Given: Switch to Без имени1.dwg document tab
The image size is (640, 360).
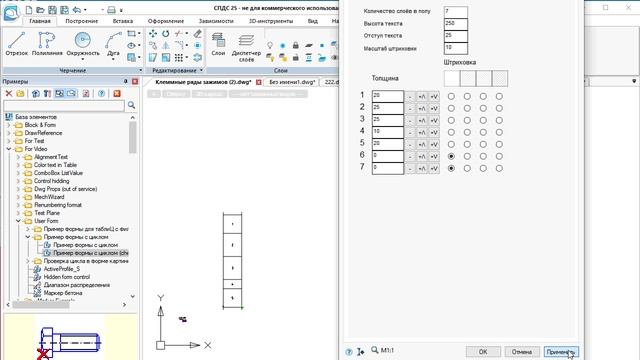Looking at the screenshot, I should pos(292,82).
